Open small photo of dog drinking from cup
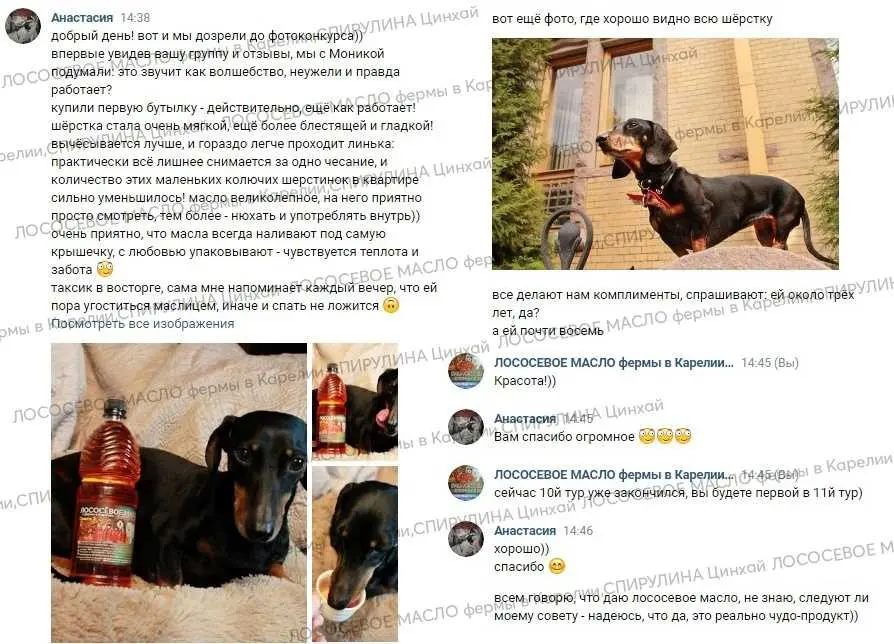 point(355,555)
